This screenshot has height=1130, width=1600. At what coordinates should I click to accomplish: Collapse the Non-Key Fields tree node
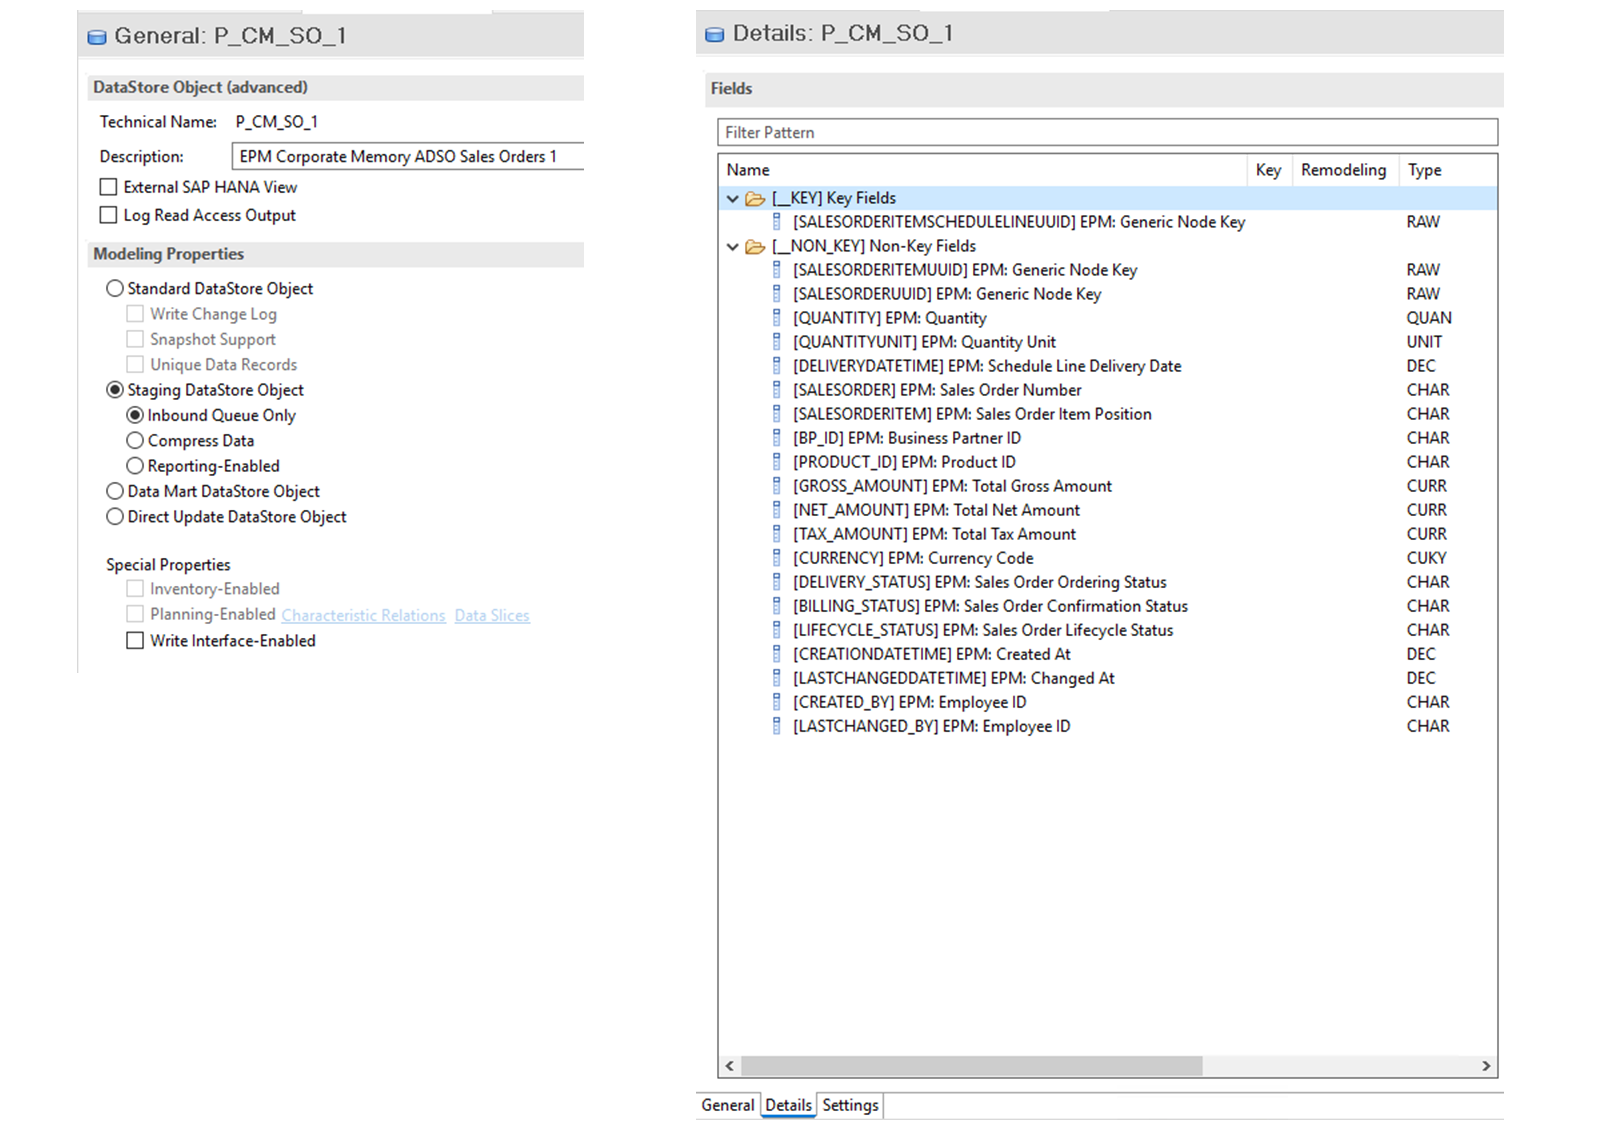733,246
